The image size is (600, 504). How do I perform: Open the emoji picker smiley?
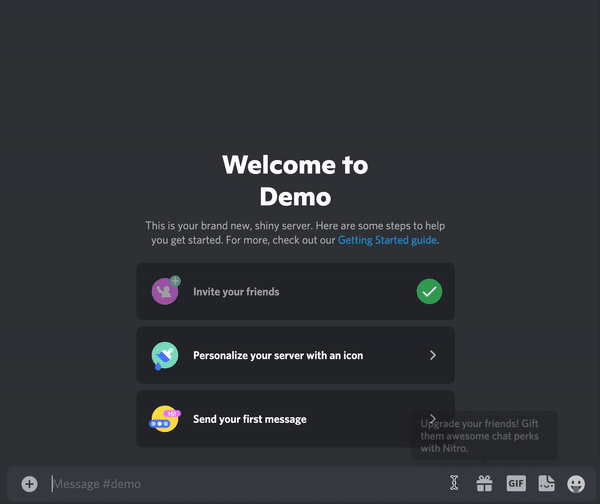pos(576,484)
